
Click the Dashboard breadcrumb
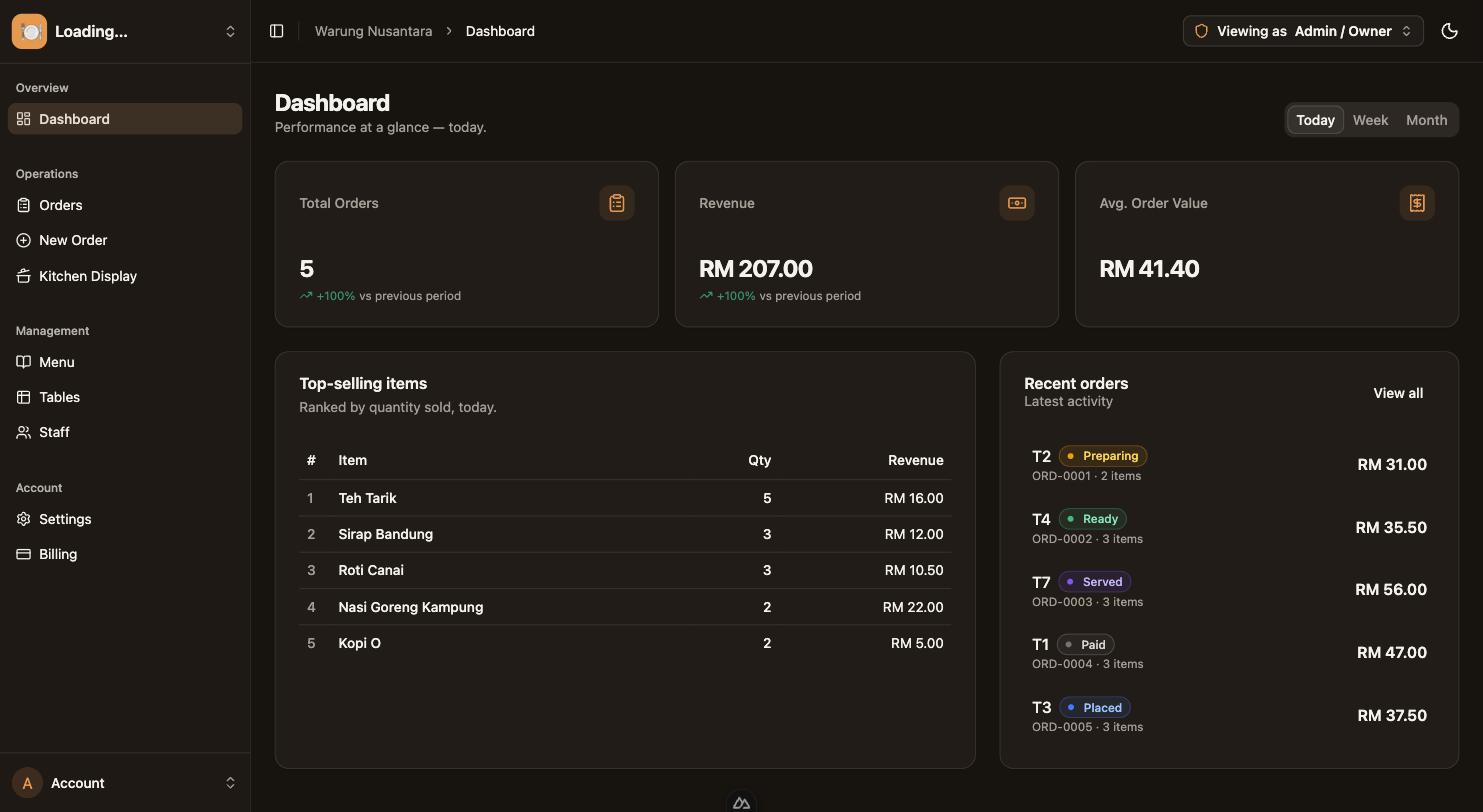coord(500,31)
